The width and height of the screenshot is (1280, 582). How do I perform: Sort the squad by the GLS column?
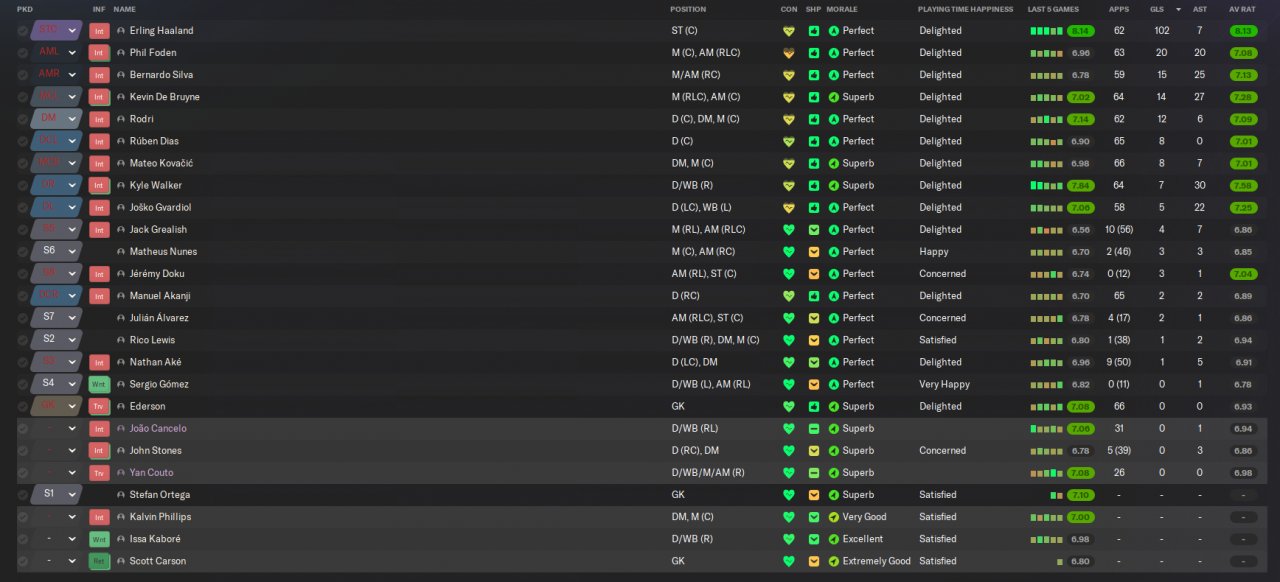(x=1157, y=9)
